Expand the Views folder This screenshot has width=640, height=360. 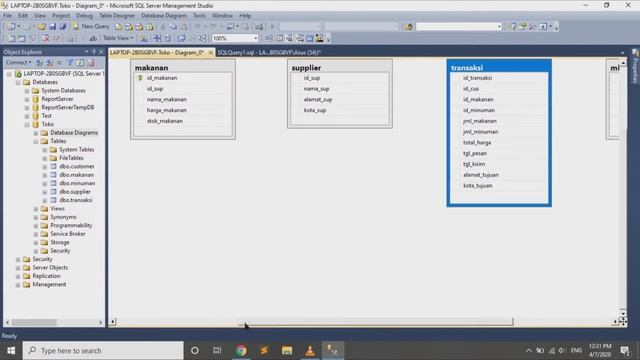[36, 209]
